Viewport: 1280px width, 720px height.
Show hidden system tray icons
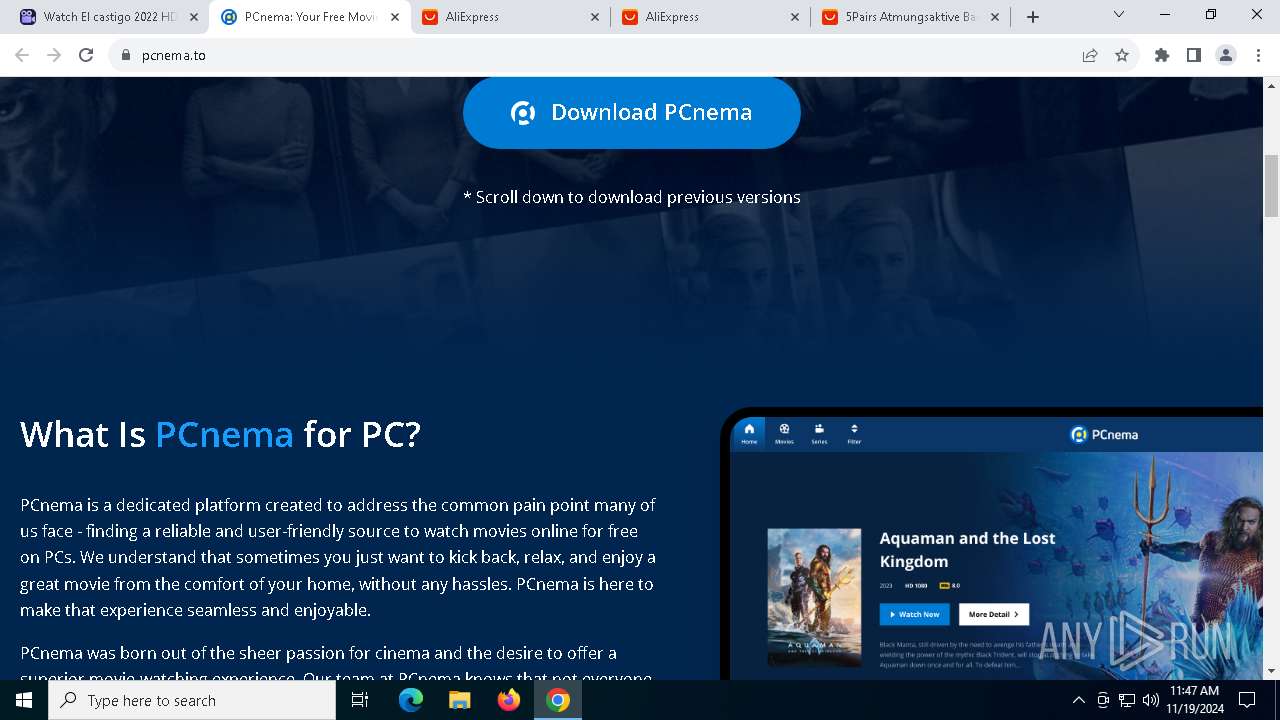click(1078, 700)
